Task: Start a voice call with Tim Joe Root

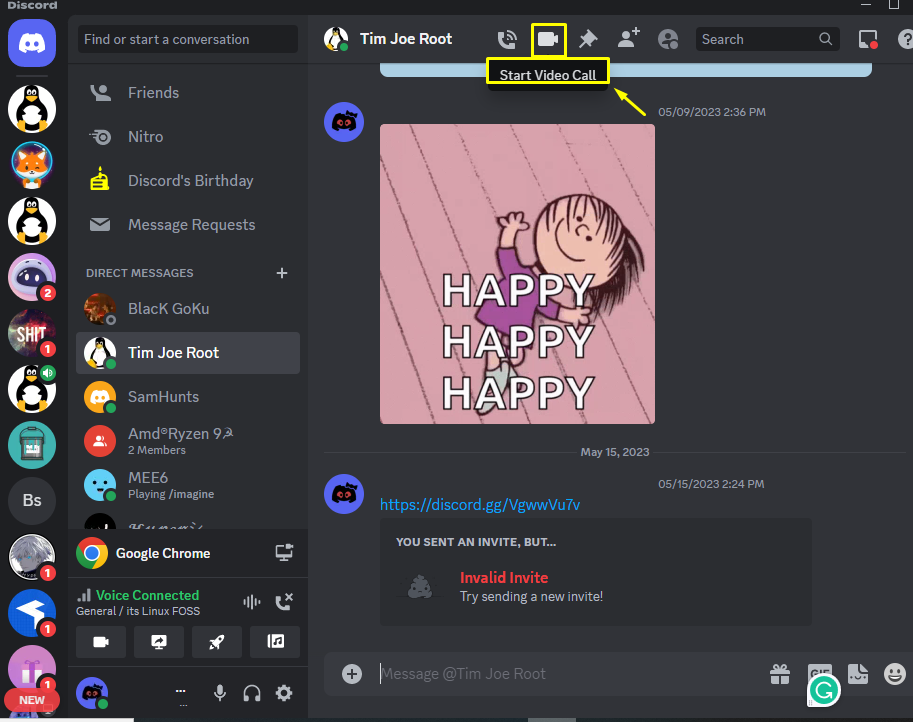Action: tap(507, 40)
